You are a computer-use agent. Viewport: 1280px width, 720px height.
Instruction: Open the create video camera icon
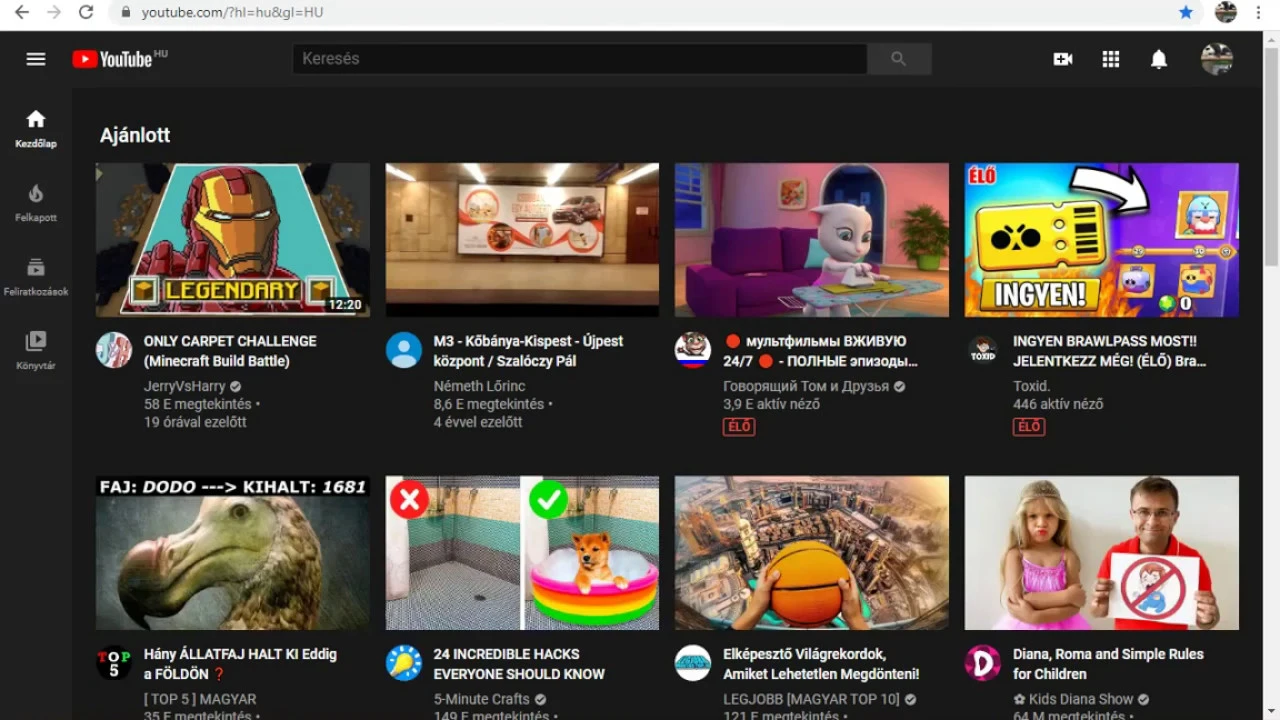point(1063,59)
